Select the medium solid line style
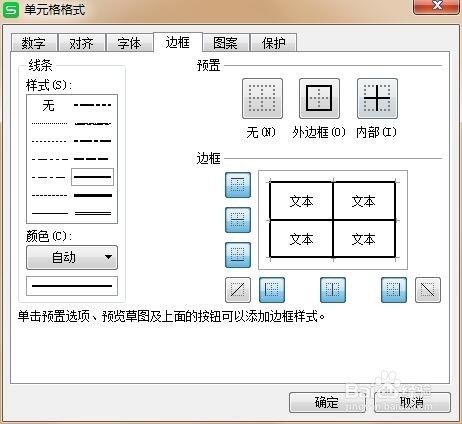Image resolution: width=462 pixels, height=424 pixels. [93, 177]
